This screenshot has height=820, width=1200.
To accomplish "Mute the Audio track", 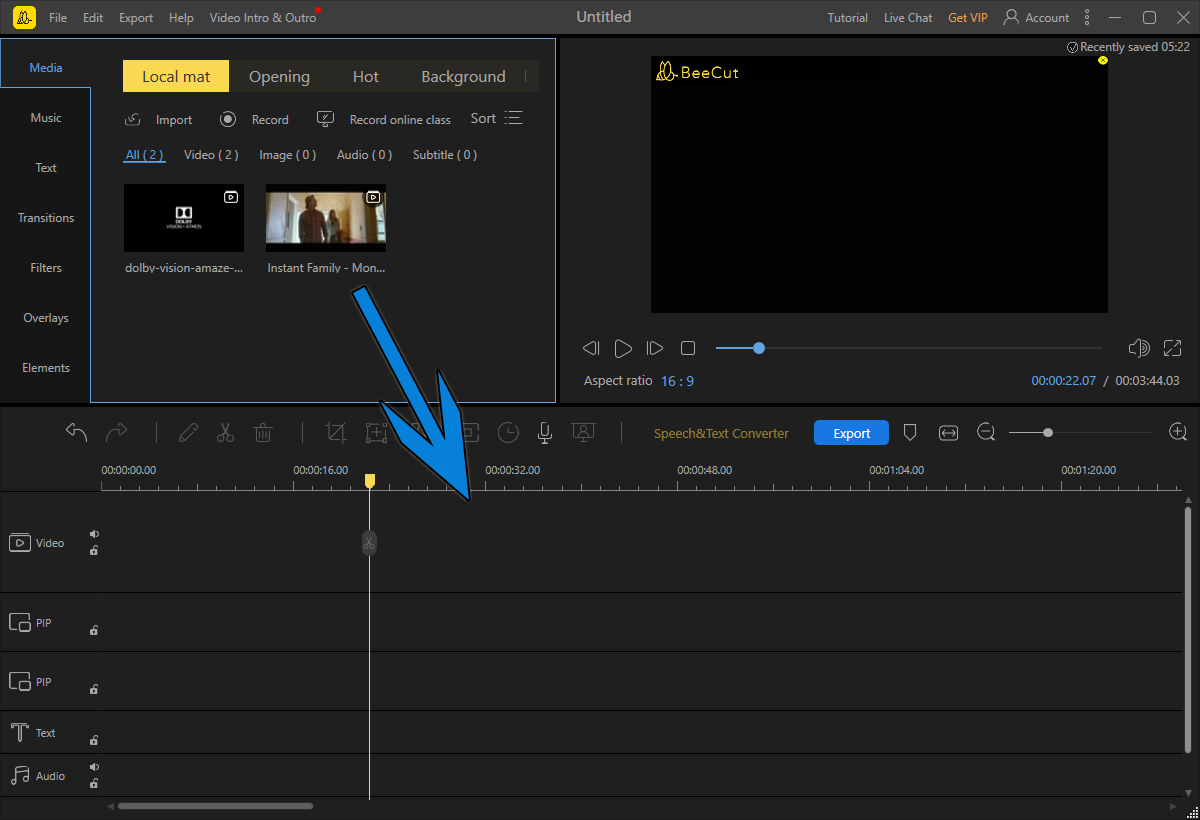I will click(x=94, y=767).
